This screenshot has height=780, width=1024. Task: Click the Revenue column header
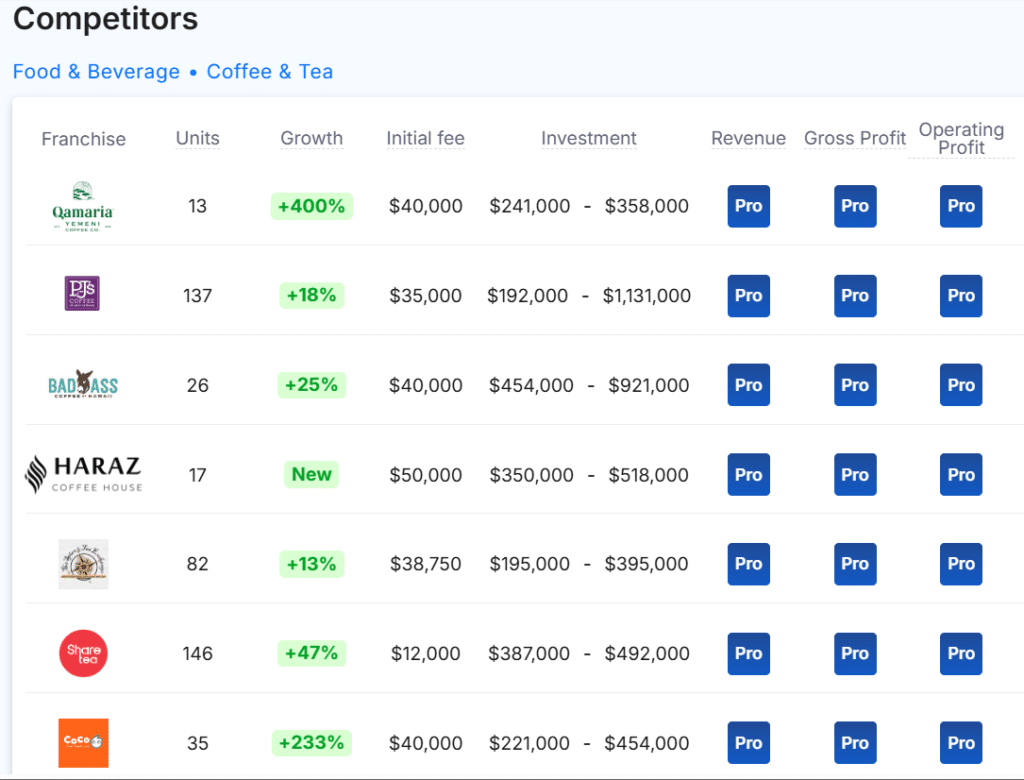748,138
